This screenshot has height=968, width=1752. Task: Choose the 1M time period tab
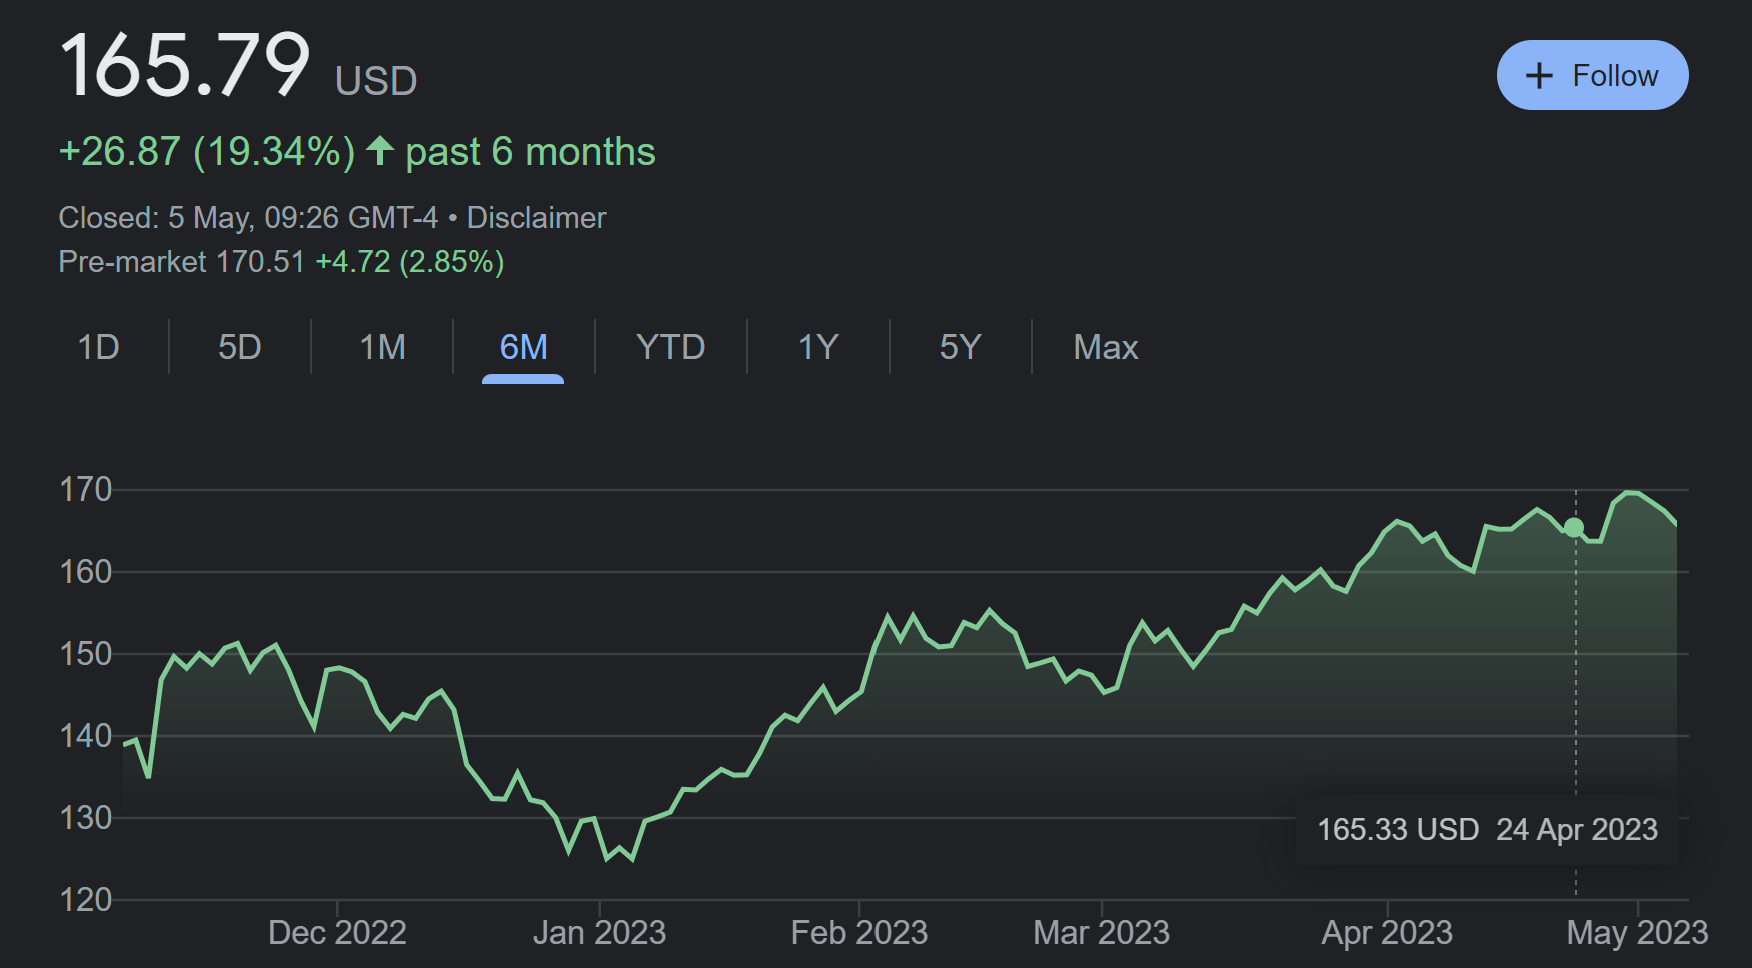(x=382, y=347)
